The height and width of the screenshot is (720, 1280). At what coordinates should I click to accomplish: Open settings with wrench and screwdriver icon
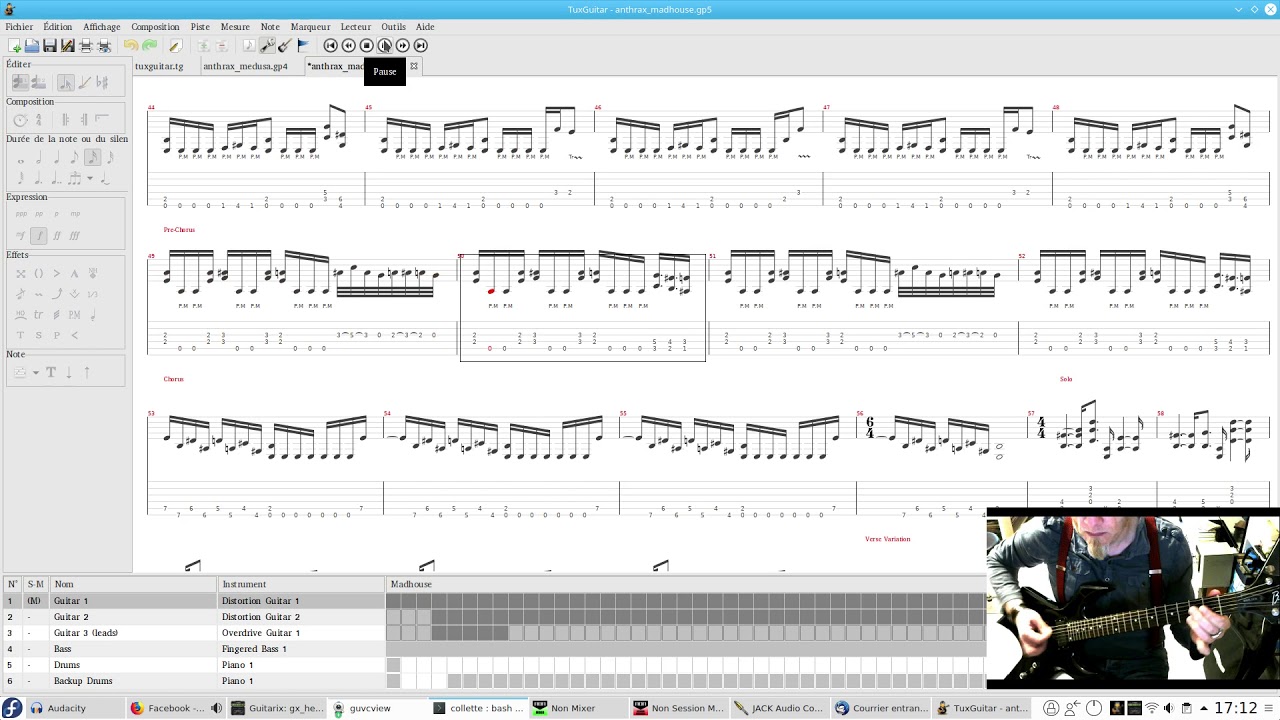click(267, 45)
